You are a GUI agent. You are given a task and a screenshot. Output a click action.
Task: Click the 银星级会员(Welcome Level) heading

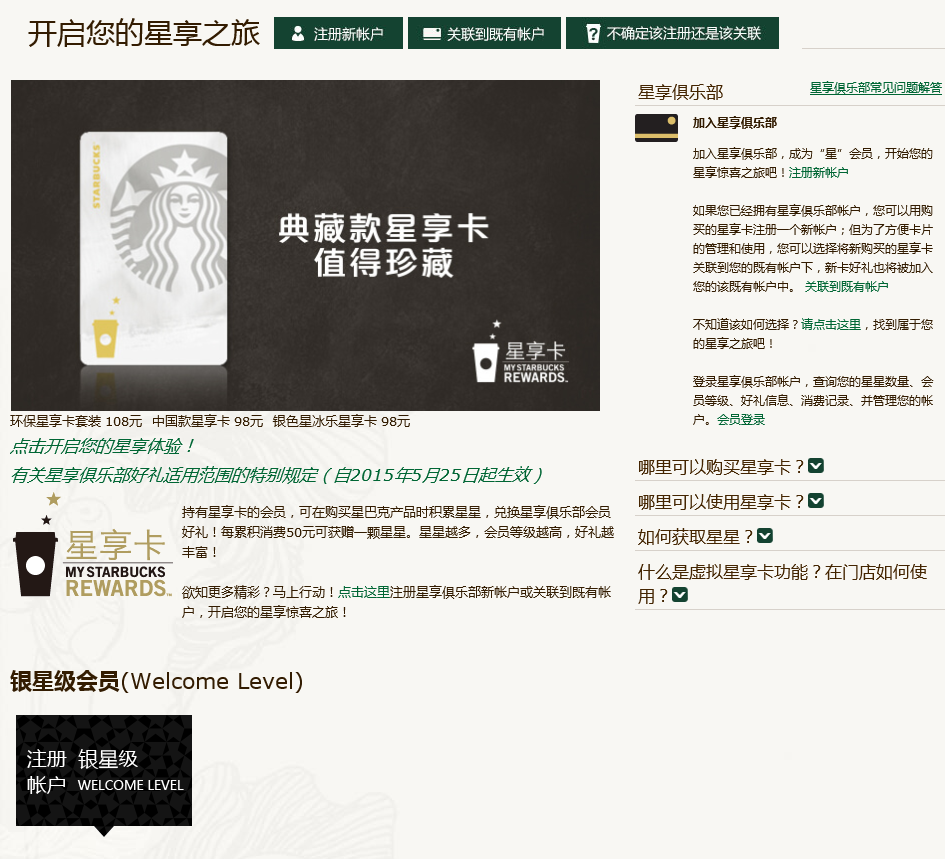coord(157,682)
